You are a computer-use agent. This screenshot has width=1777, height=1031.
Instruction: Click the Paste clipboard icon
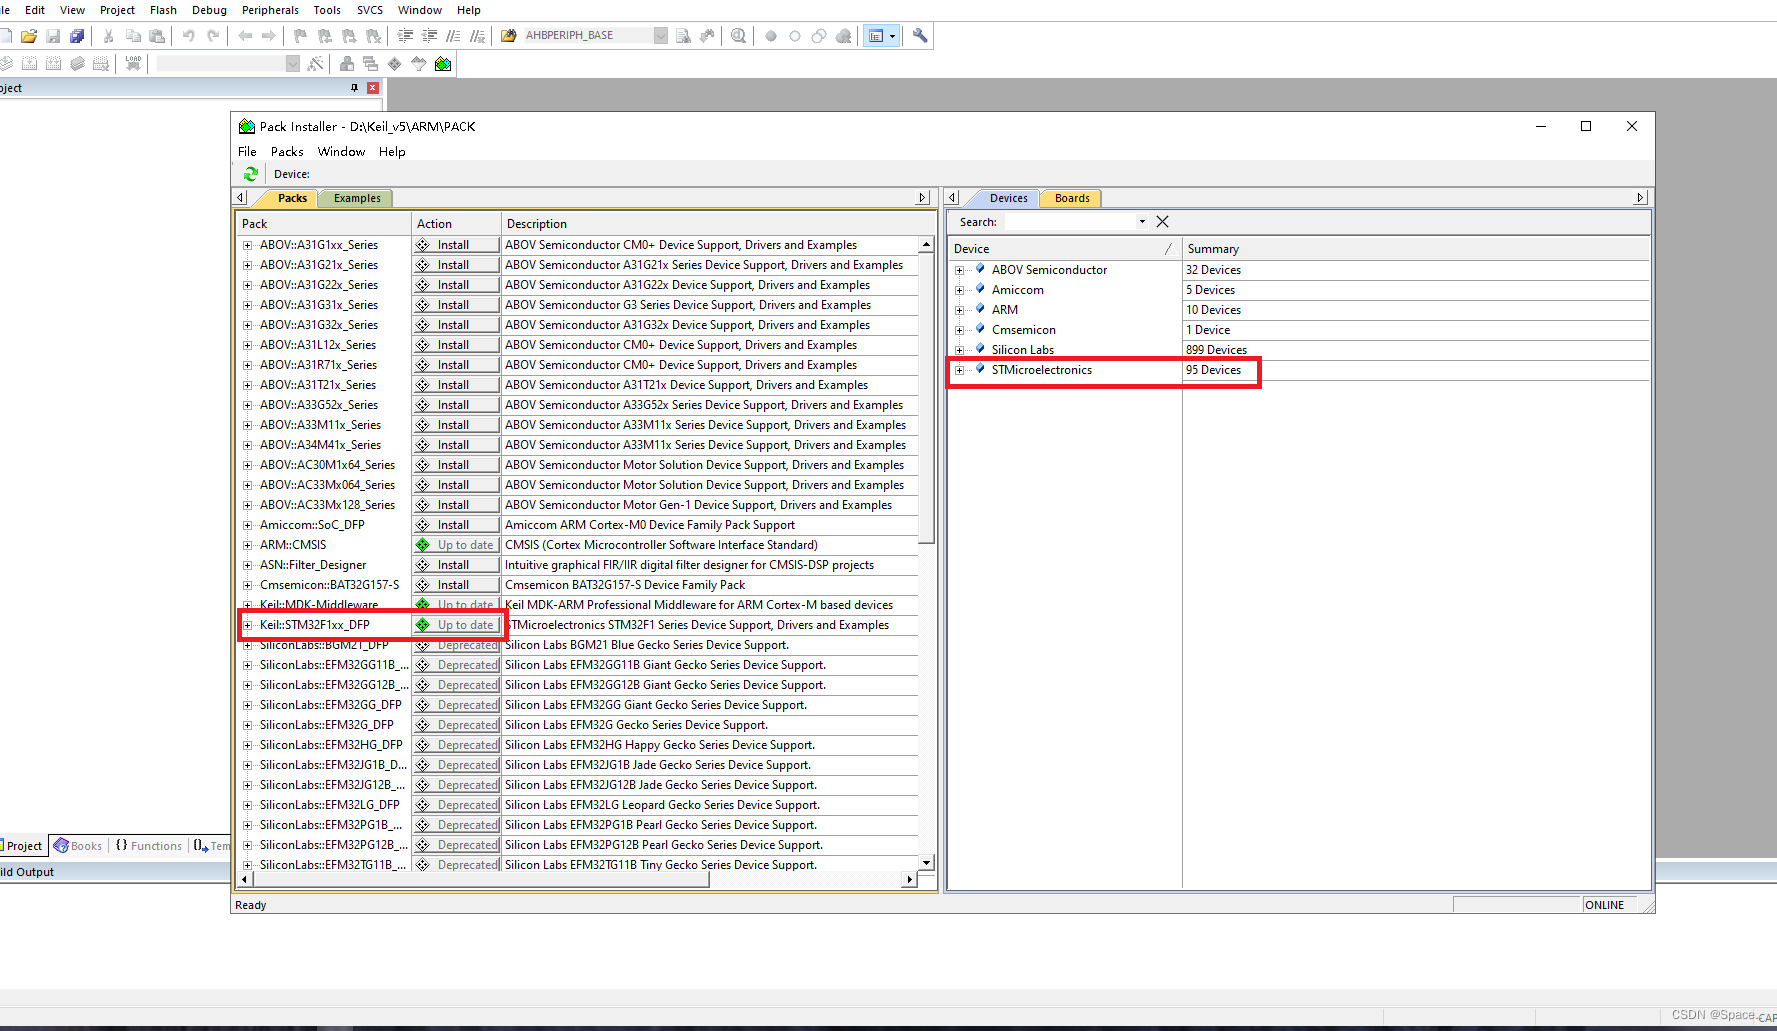tap(157, 36)
